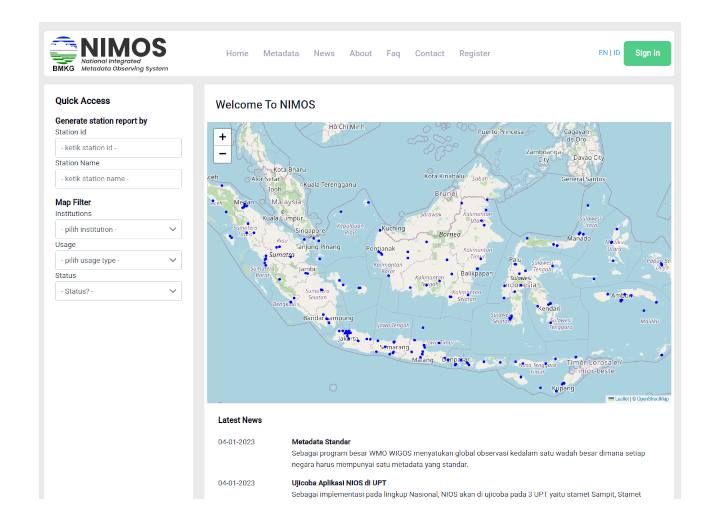The width and height of the screenshot is (720, 520).
Task: Open the Faq page
Action: [393, 54]
